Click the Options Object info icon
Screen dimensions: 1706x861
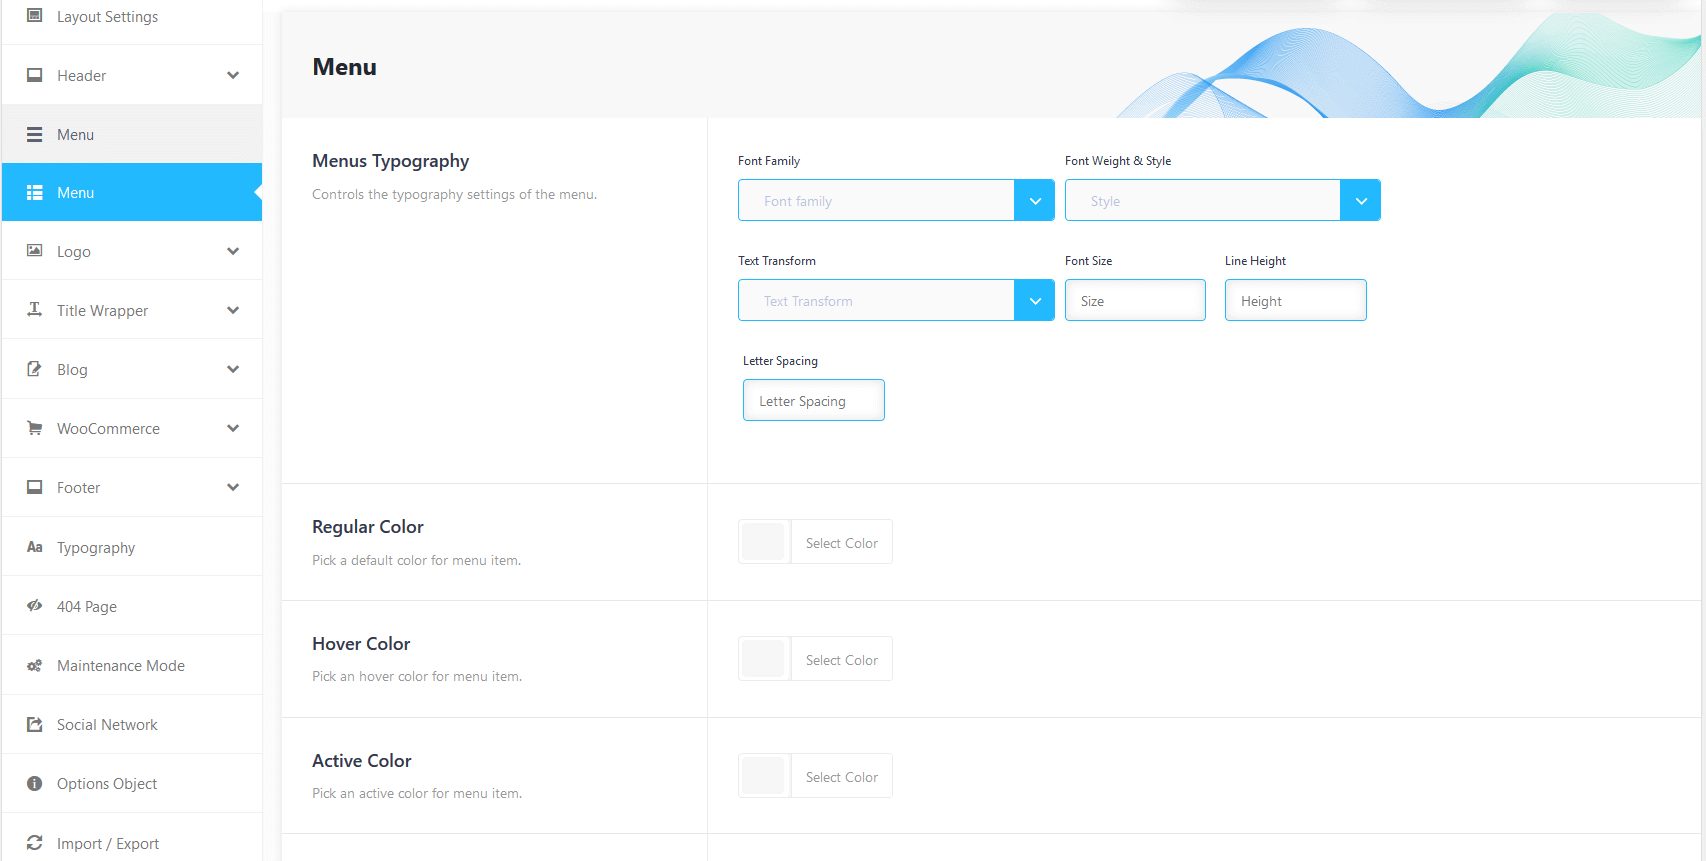35,783
